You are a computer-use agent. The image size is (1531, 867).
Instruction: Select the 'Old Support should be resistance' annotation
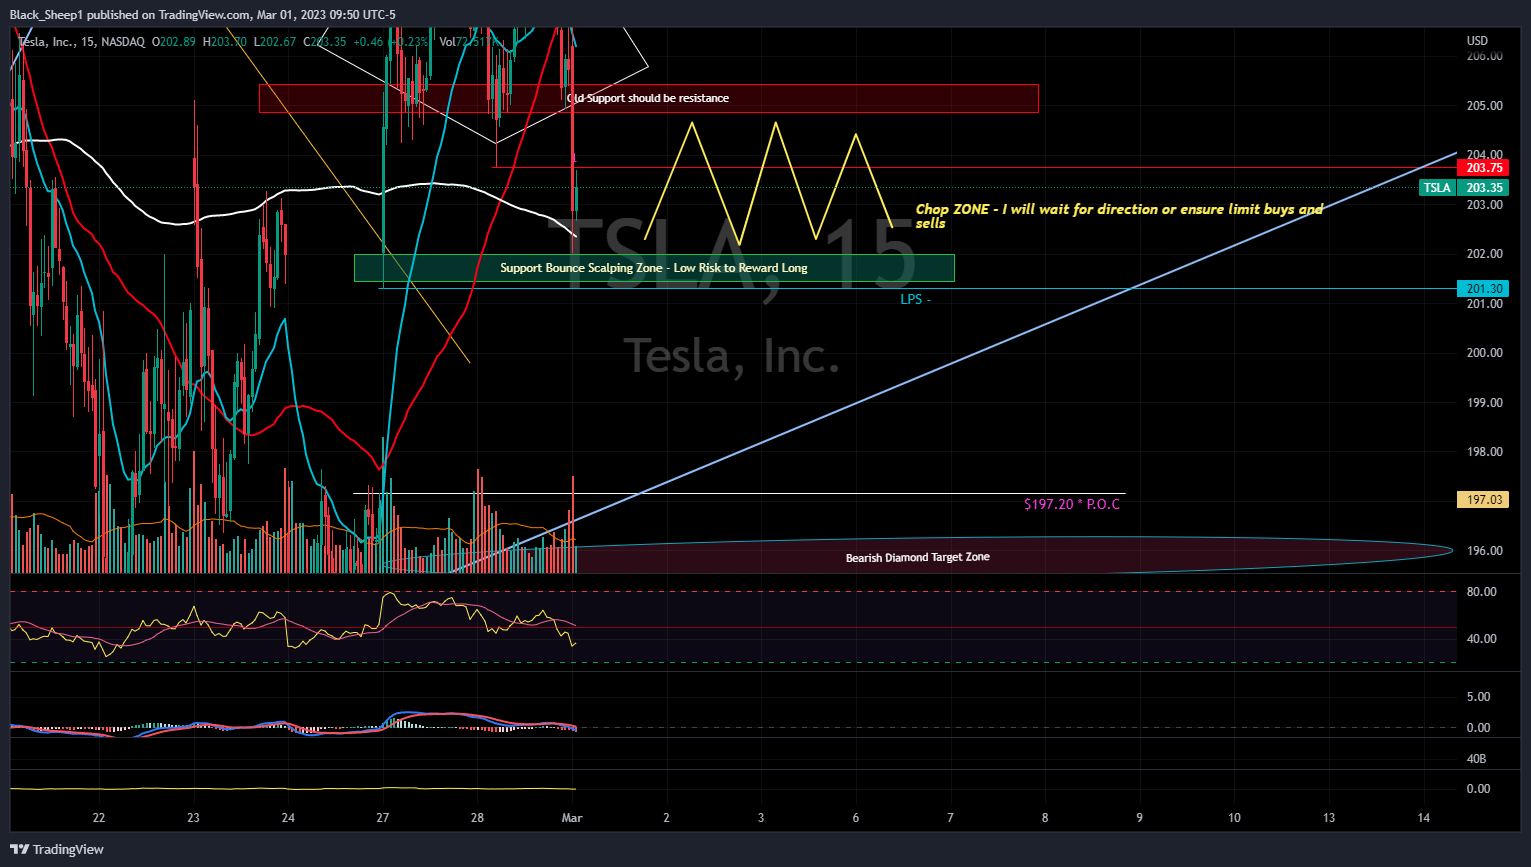648,98
